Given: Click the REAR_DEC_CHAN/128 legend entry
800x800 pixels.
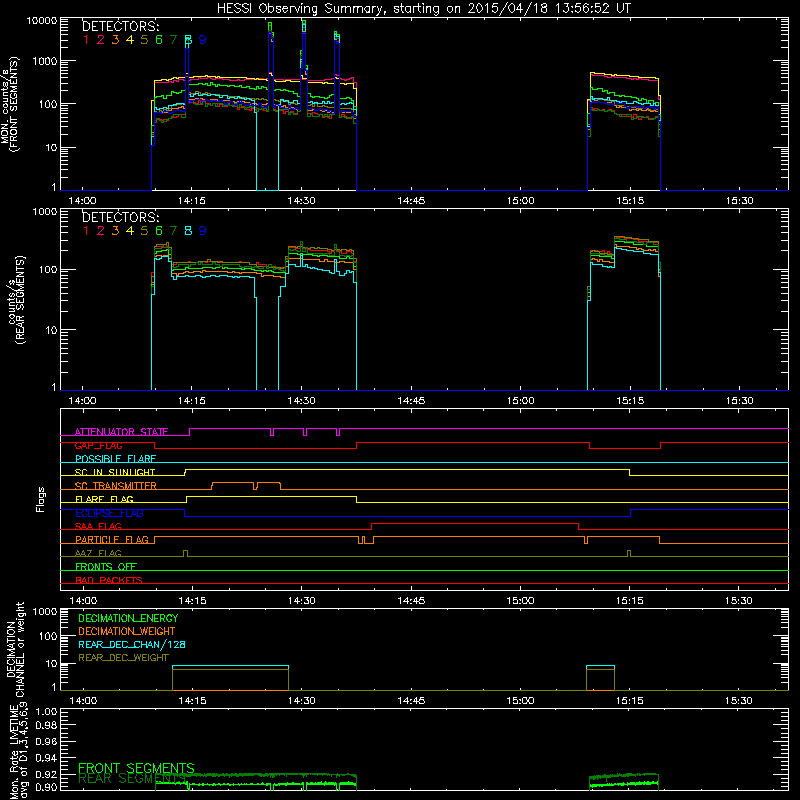Looking at the screenshot, I should pyautogui.click(x=132, y=644).
